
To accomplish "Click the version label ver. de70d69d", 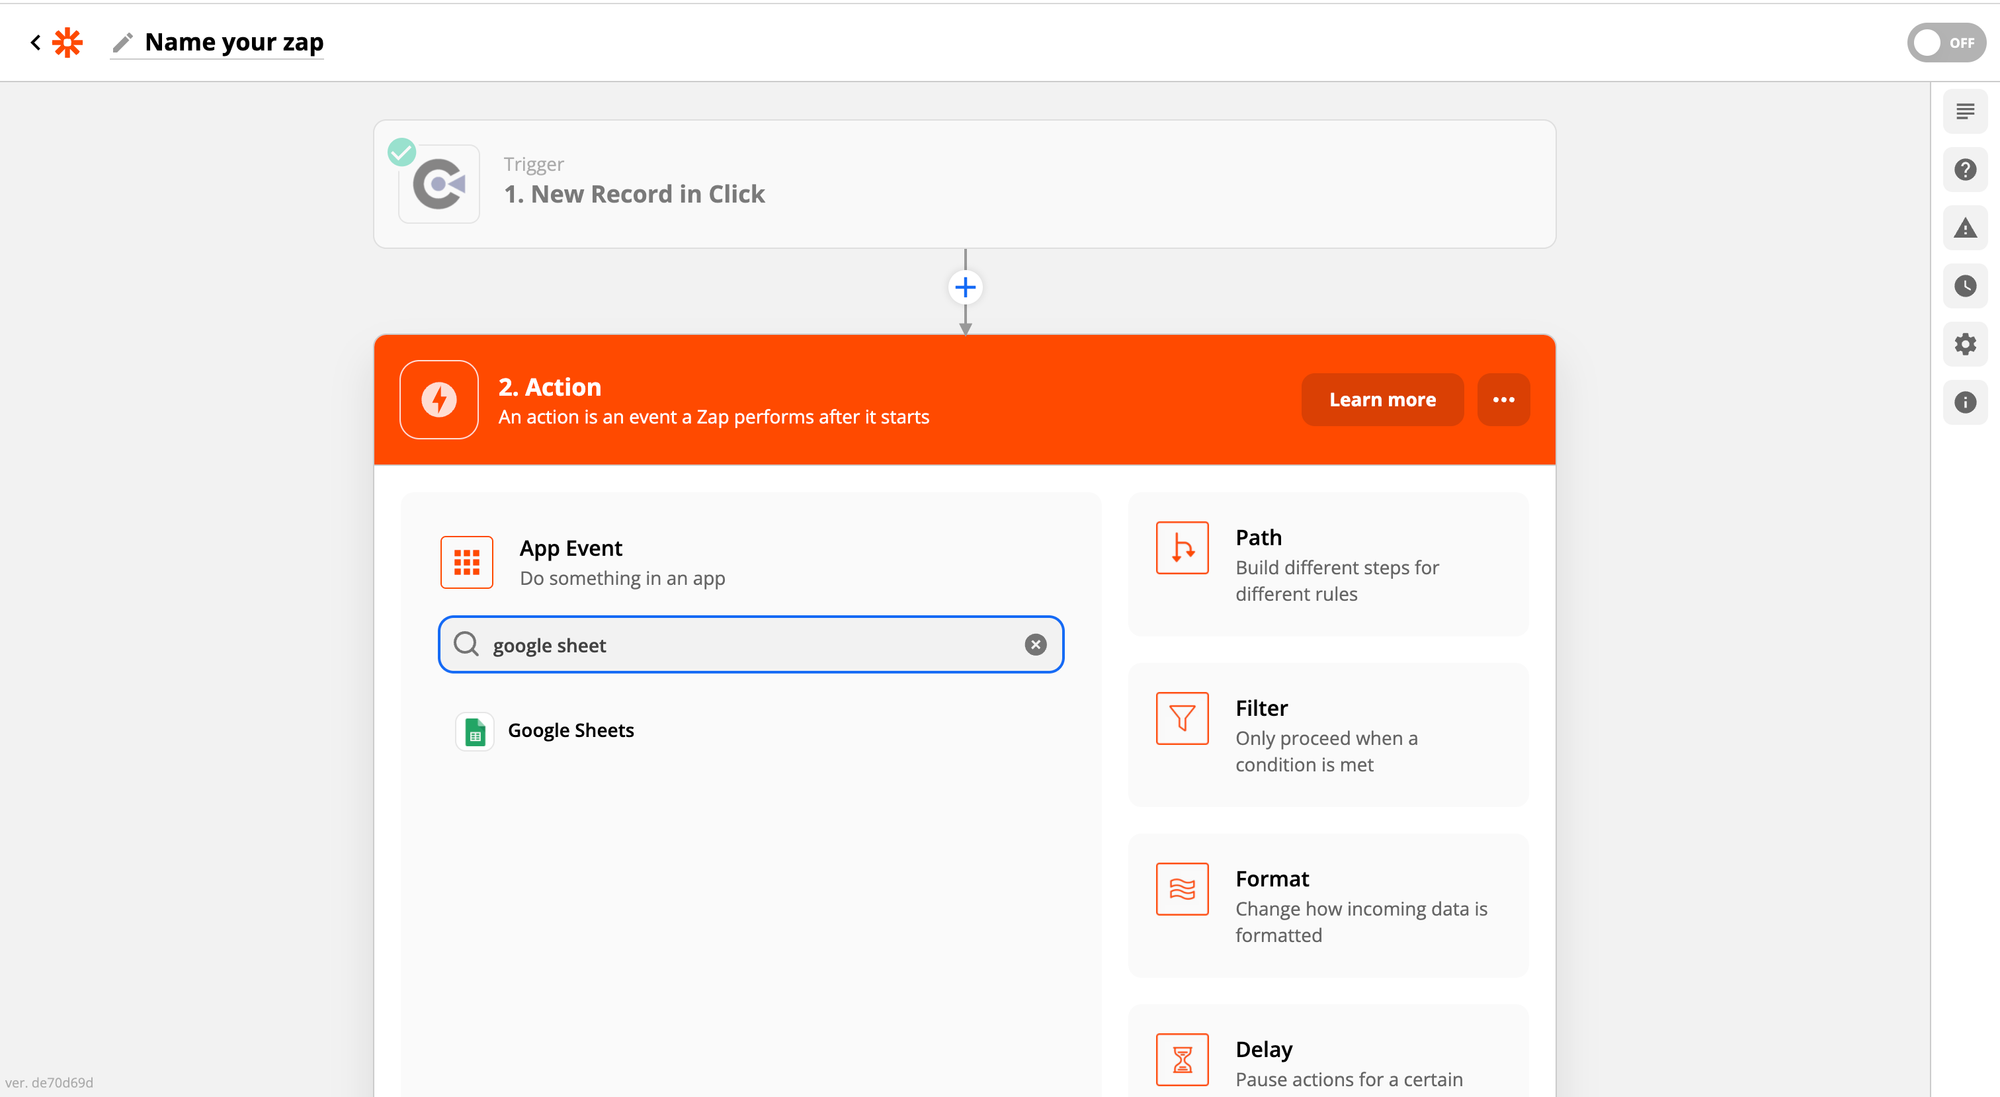I will (49, 1083).
